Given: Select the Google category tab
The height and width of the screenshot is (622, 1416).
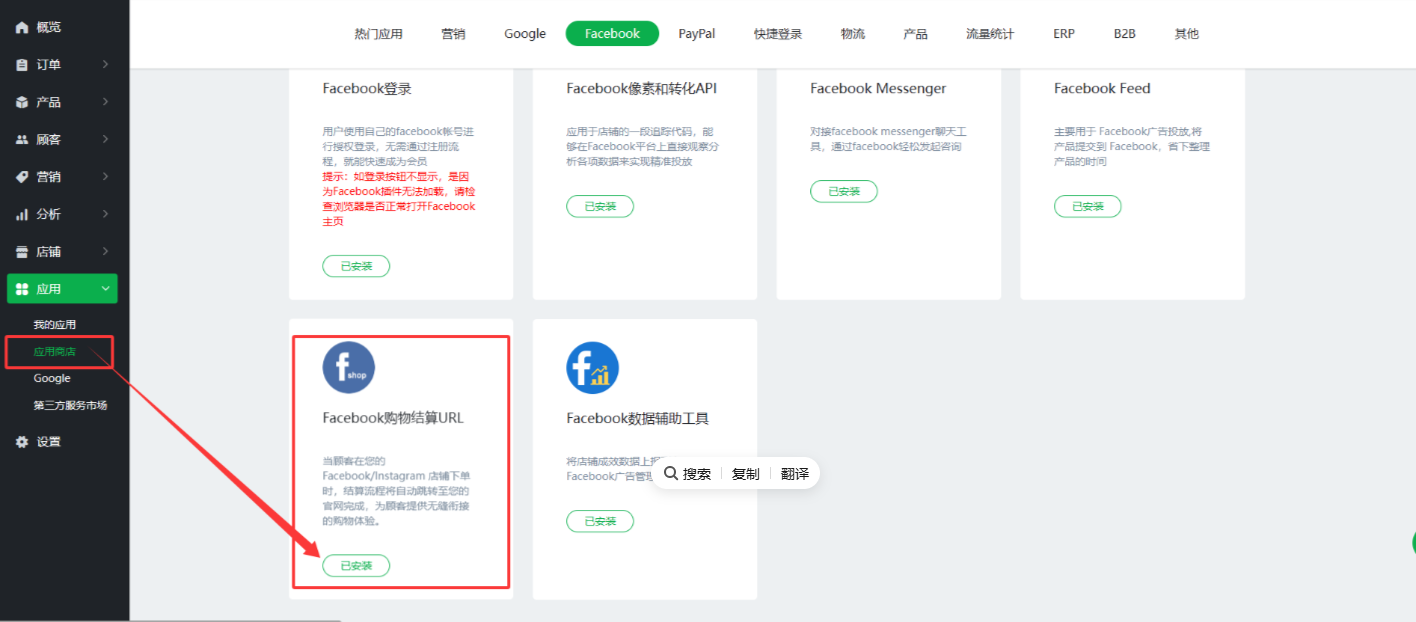Looking at the screenshot, I should point(525,34).
